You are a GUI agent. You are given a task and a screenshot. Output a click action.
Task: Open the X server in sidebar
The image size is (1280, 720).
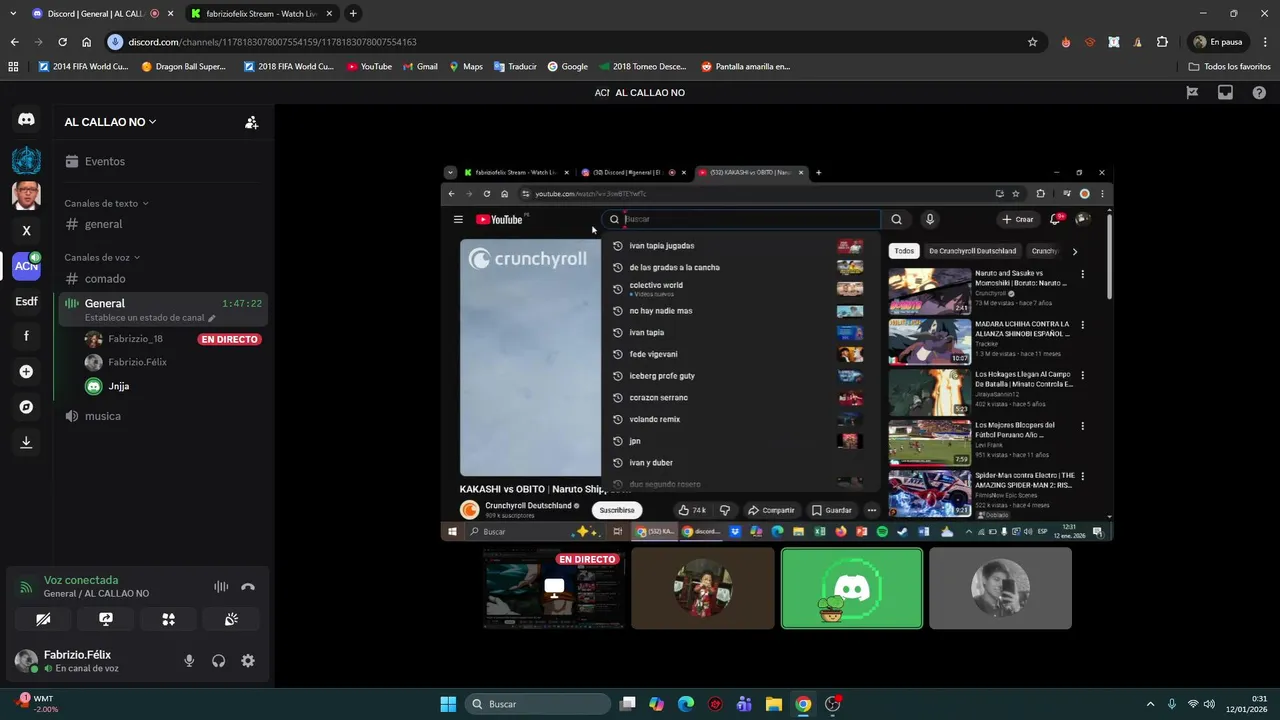(26, 230)
